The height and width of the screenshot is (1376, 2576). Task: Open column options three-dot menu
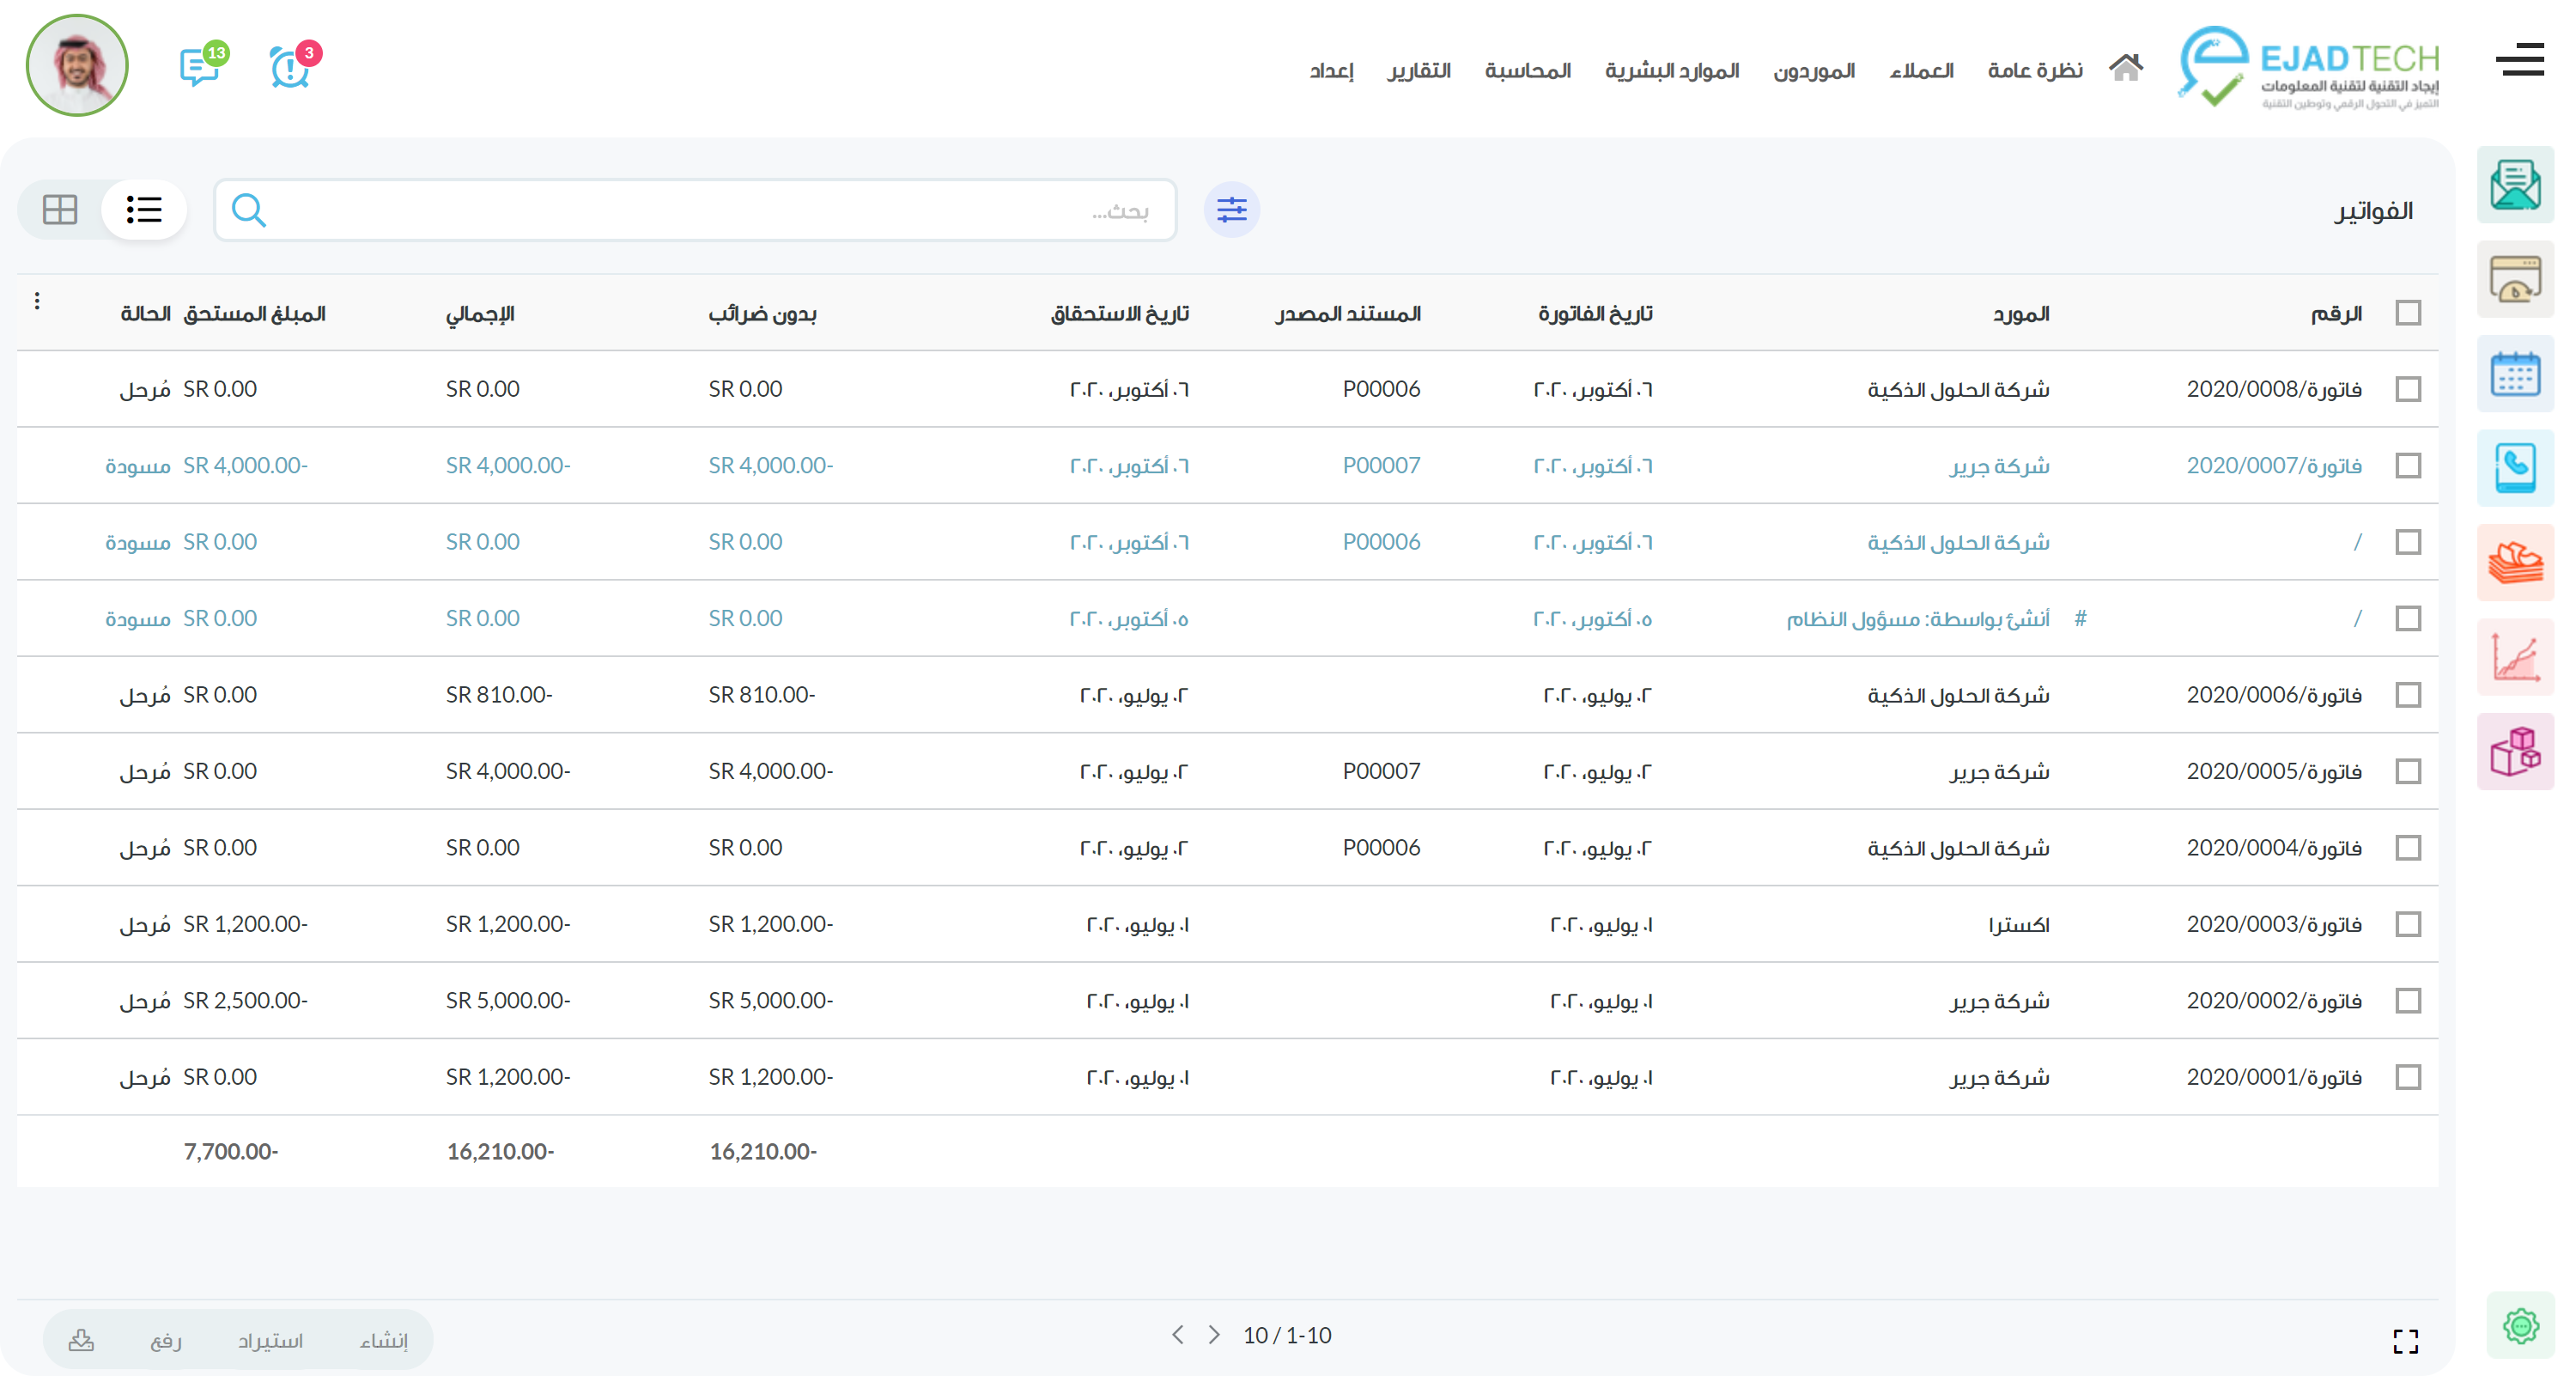tap(37, 301)
